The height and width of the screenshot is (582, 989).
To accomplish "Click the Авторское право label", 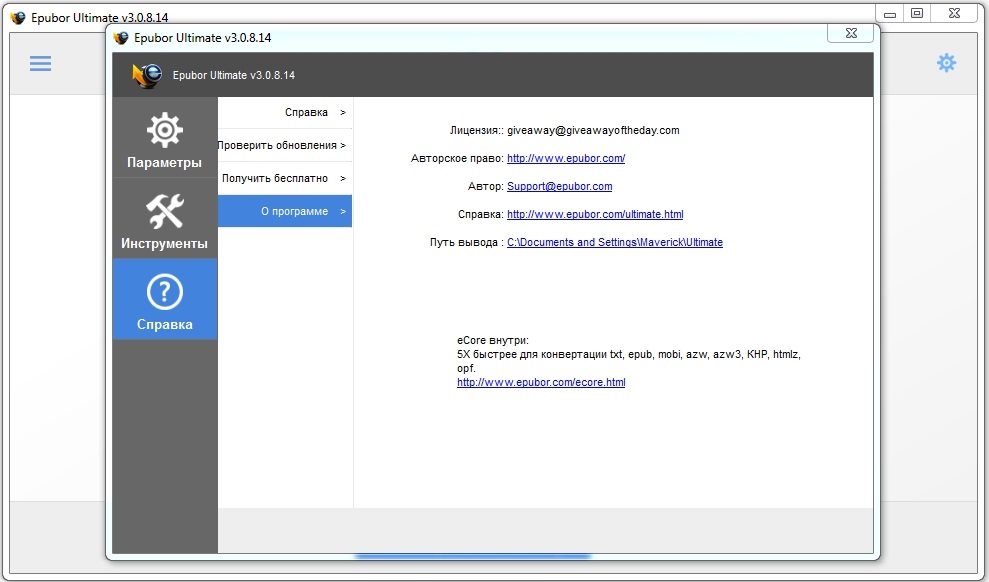I will 457,158.
